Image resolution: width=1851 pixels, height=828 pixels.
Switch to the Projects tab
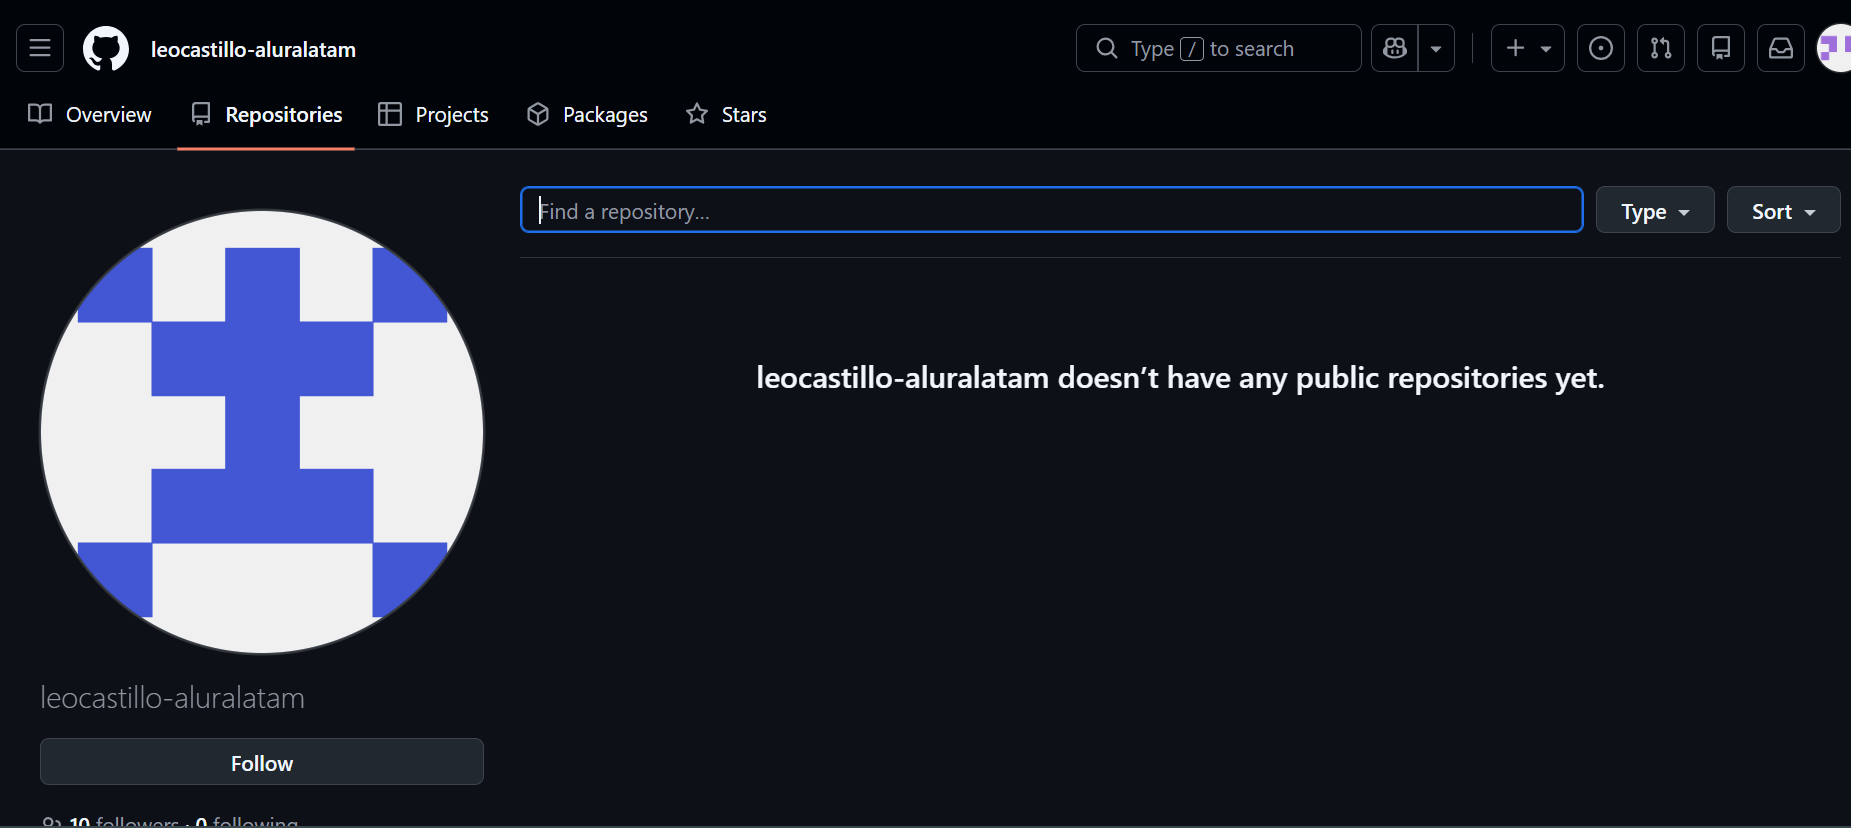pyautogui.click(x=433, y=115)
